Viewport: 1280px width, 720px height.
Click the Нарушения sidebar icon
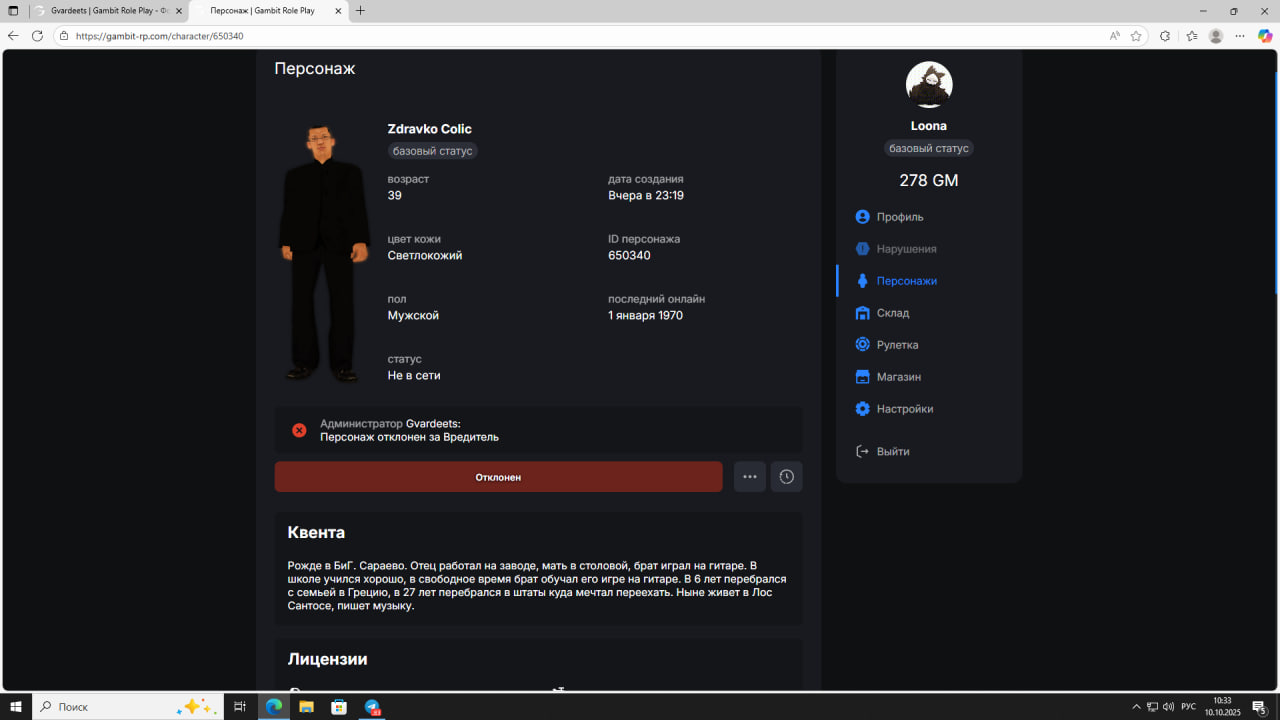point(862,249)
